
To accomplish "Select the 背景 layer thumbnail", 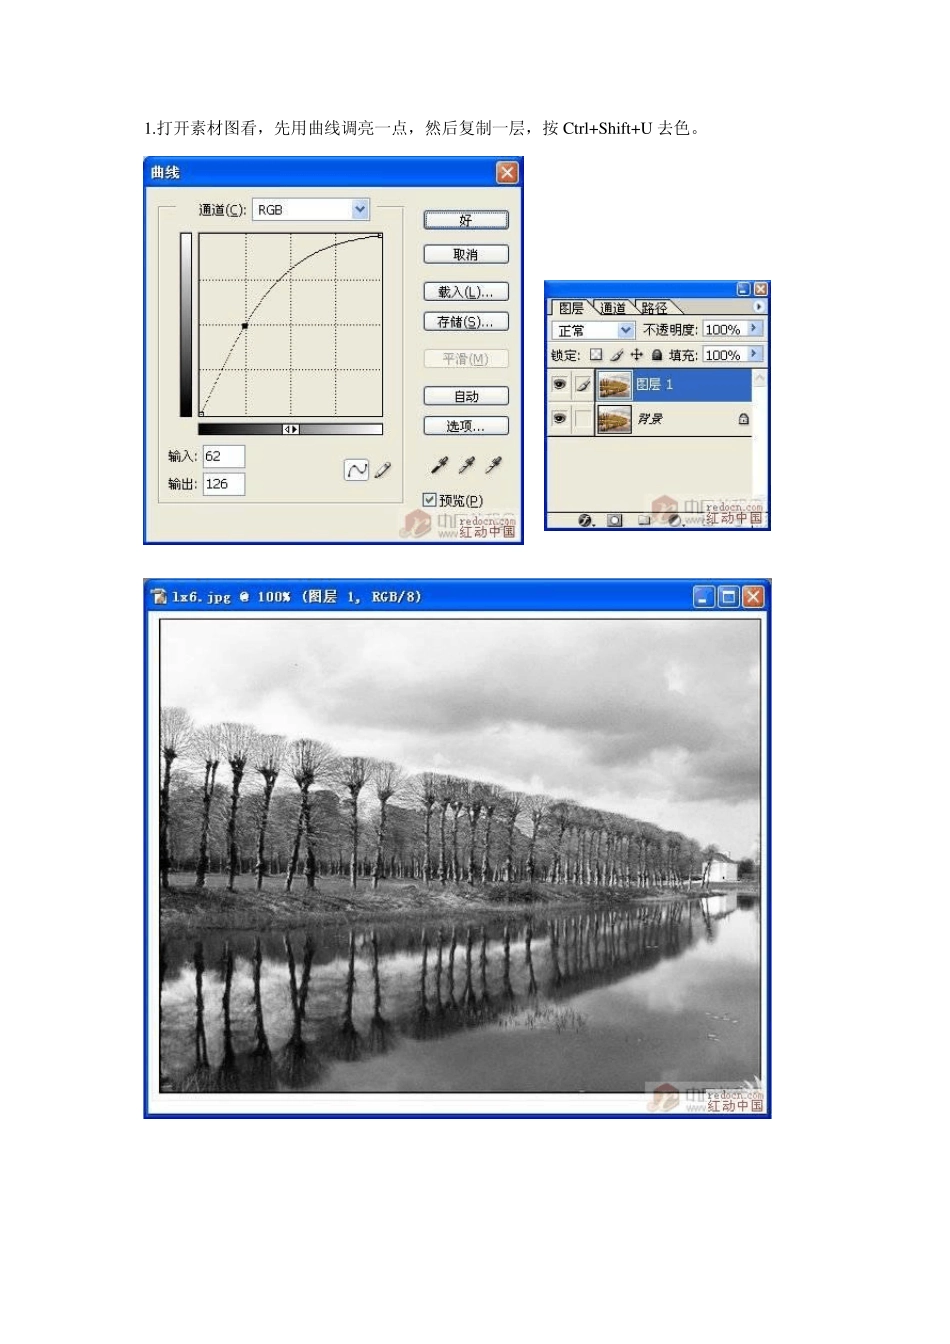I will pos(614,419).
